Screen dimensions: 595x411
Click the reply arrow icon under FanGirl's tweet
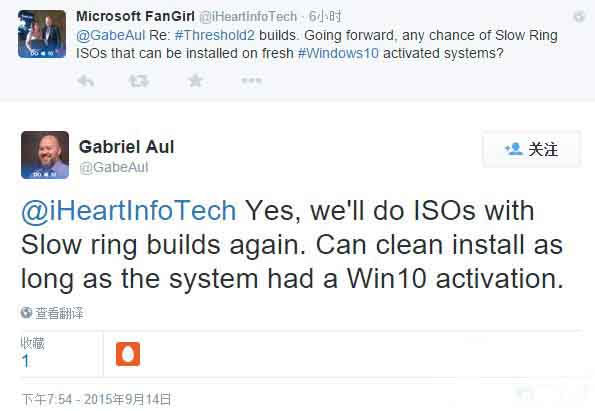click(x=85, y=80)
